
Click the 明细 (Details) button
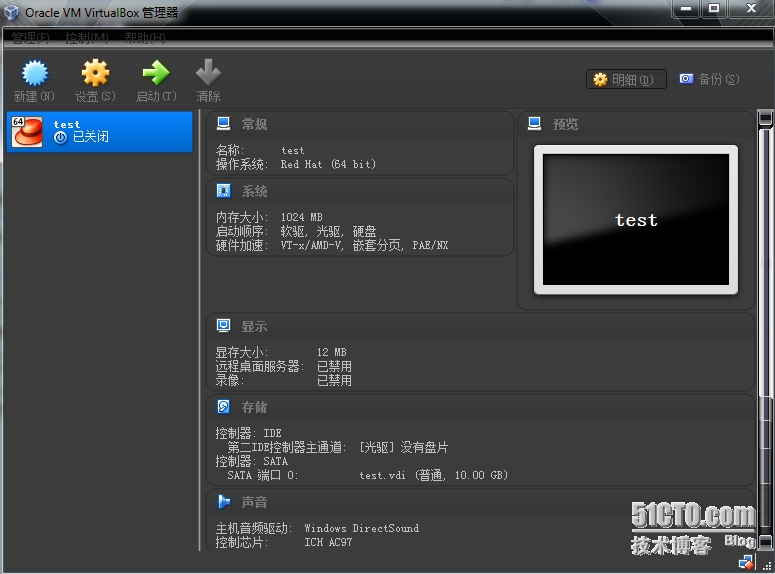pyautogui.click(x=626, y=79)
